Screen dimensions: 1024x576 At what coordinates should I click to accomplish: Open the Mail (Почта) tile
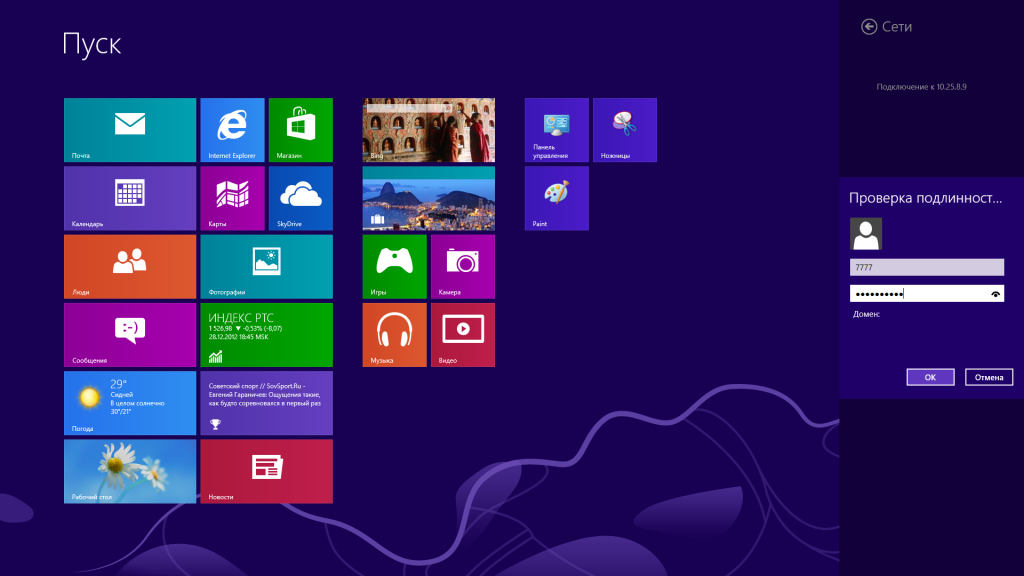[x=130, y=130]
